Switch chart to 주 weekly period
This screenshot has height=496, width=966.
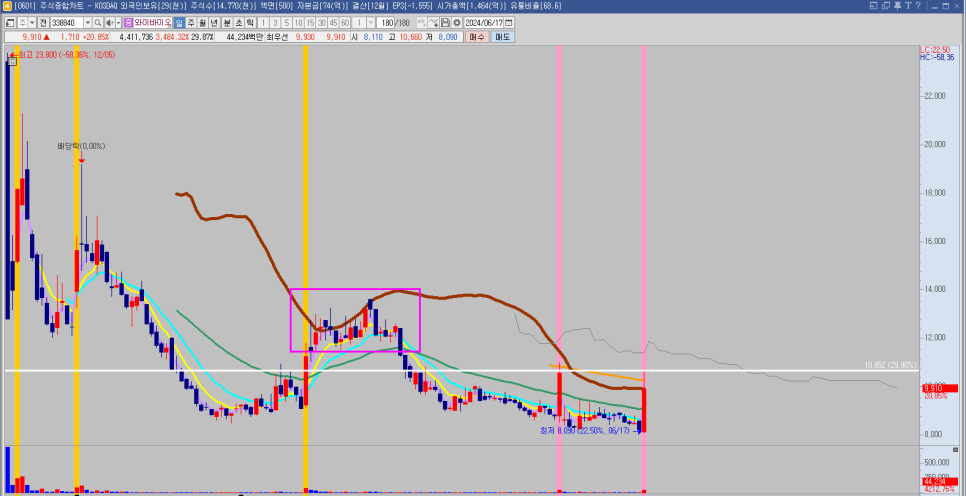(191, 22)
